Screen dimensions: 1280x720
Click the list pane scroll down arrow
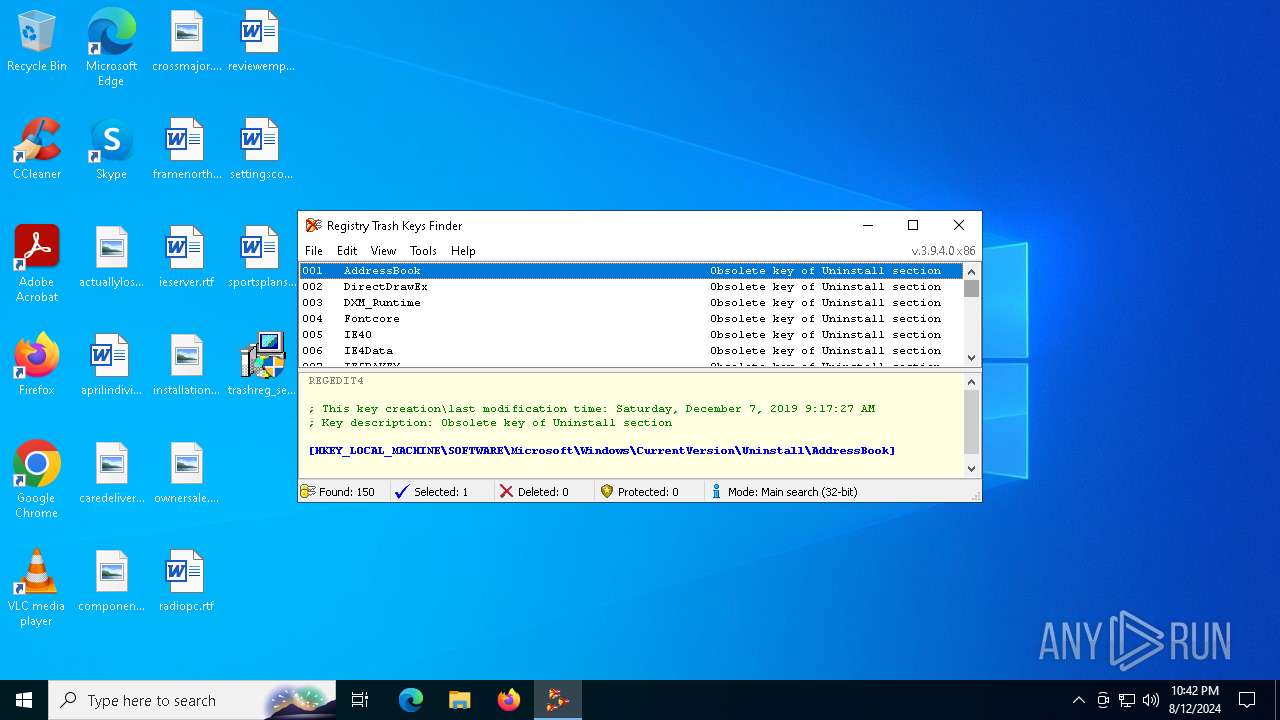(971, 358)
